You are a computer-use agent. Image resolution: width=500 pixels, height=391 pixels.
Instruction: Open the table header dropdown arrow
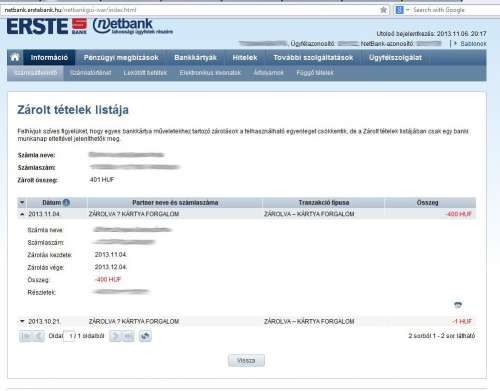point(22,202)
